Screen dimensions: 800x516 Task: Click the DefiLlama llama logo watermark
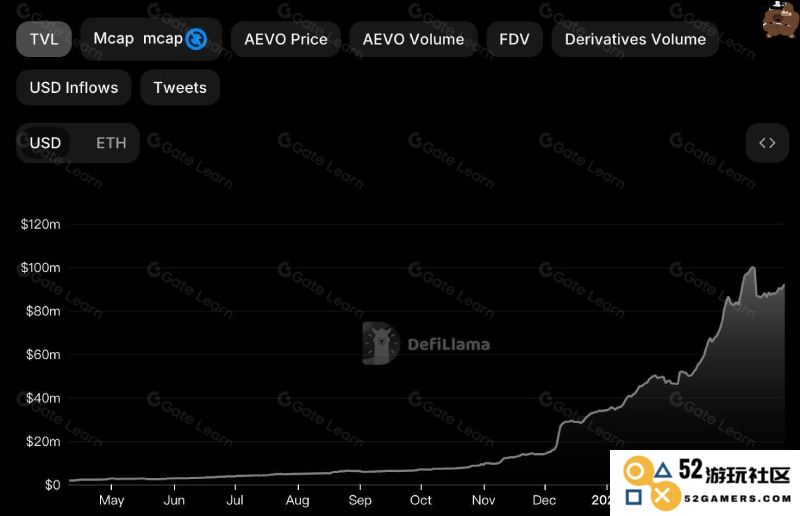[x=381, y=343]
